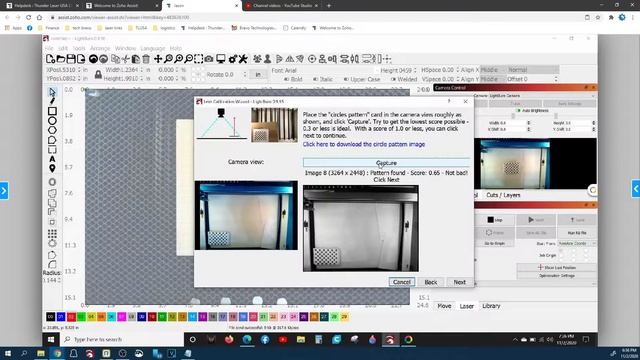Click the Open File folder icon
The image size is (640, 360).
point(60,59)
